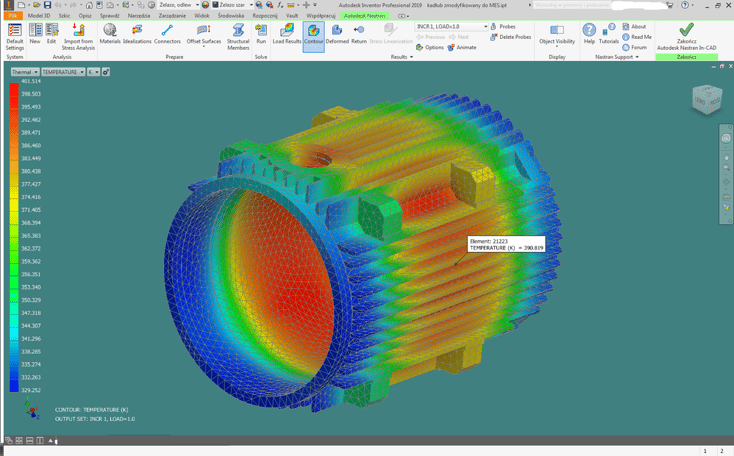Select document tab 1 in status bar

coord(705,451)
